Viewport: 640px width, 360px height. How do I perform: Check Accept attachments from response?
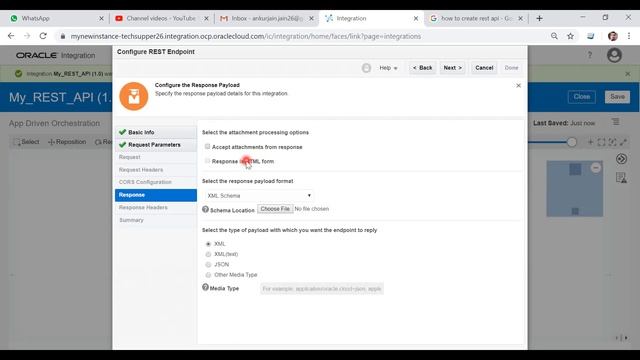click(207, 147)
